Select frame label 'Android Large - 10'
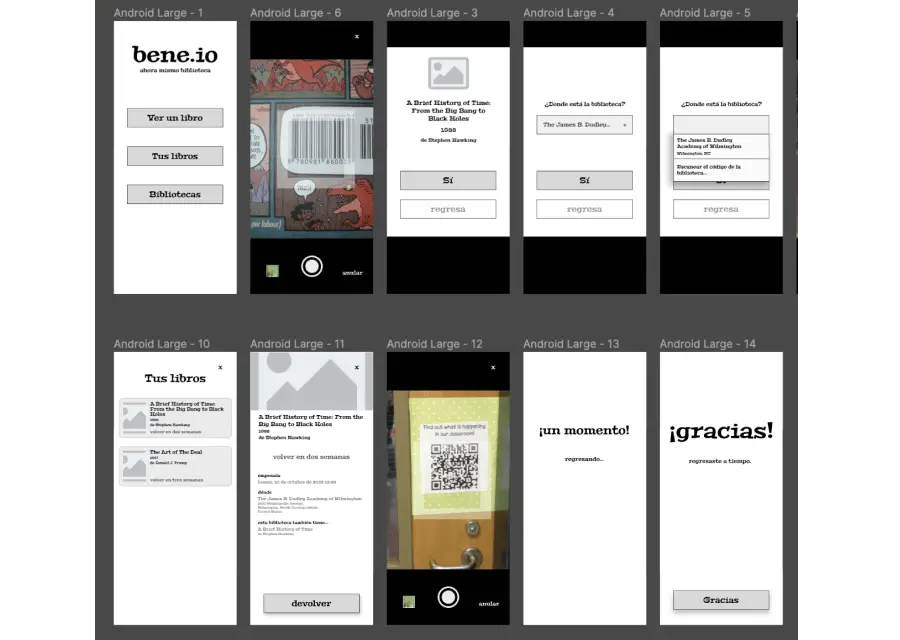Image resolution: width=900 pixels, height=640 pixels. pos(162,344)
